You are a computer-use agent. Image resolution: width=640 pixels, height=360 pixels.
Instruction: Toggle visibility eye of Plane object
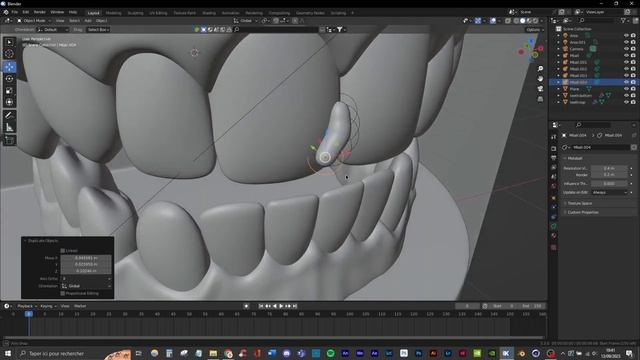[626, 89]
